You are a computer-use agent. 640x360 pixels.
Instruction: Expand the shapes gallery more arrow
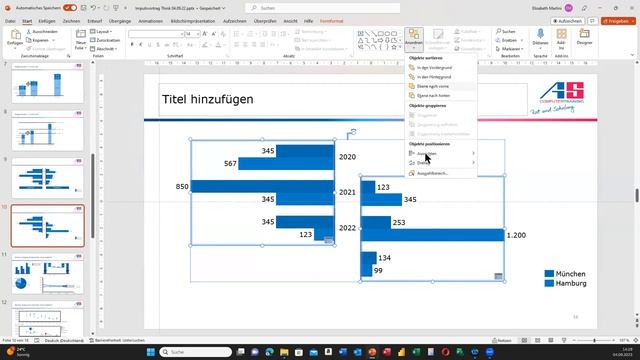(x=400, y=47)
